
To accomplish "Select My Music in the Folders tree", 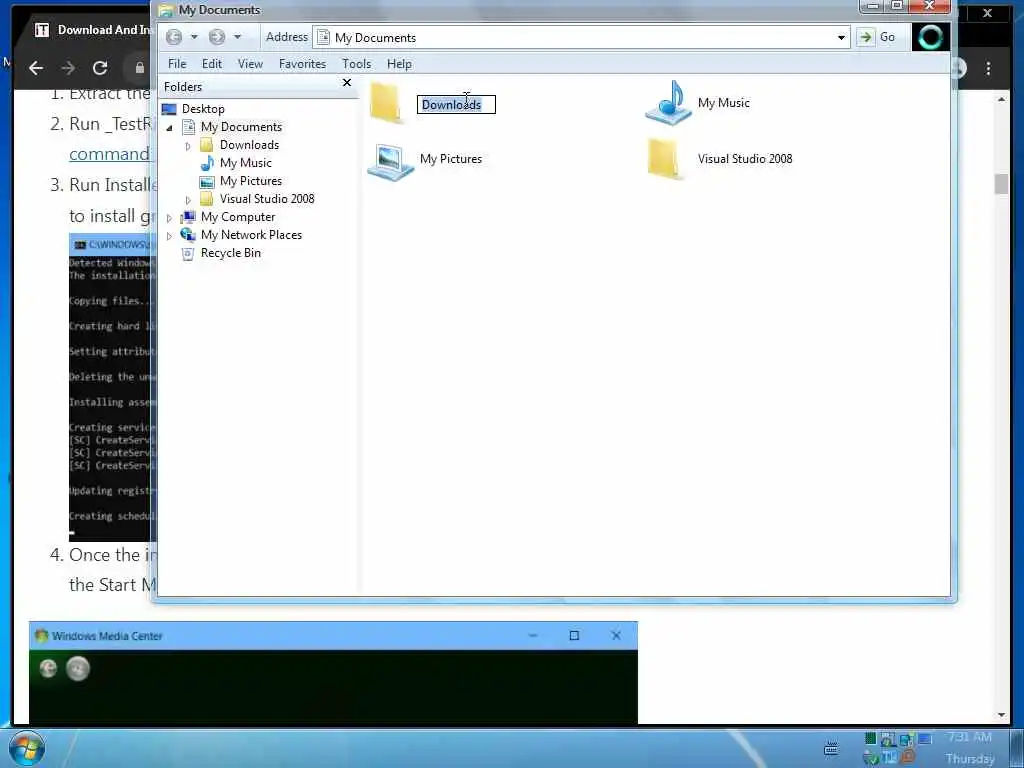I will pos(246,163).
